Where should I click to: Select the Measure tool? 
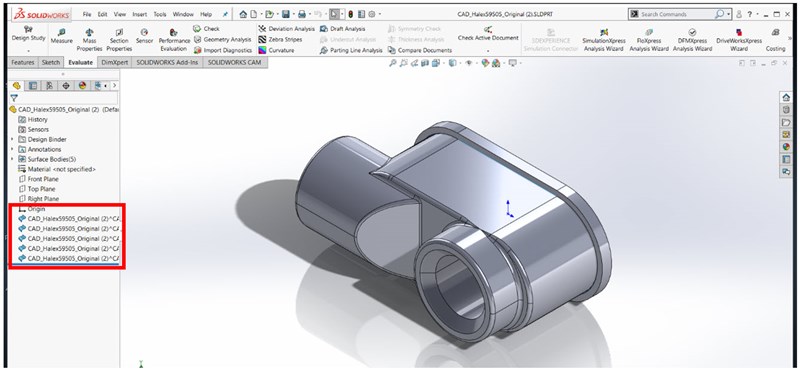tap(62, 37)
